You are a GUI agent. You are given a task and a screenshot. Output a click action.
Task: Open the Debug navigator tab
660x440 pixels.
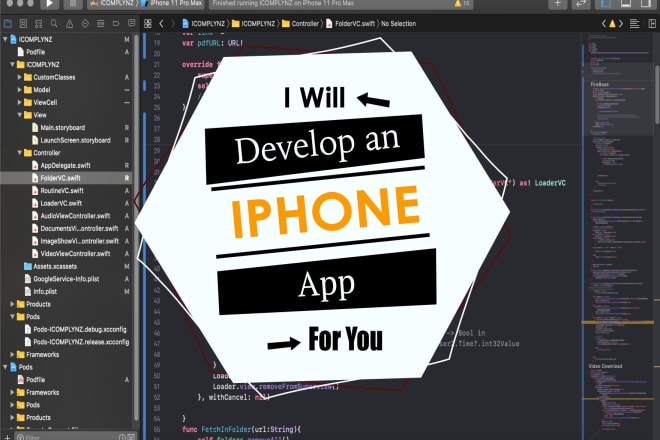[x=101, y=24]
